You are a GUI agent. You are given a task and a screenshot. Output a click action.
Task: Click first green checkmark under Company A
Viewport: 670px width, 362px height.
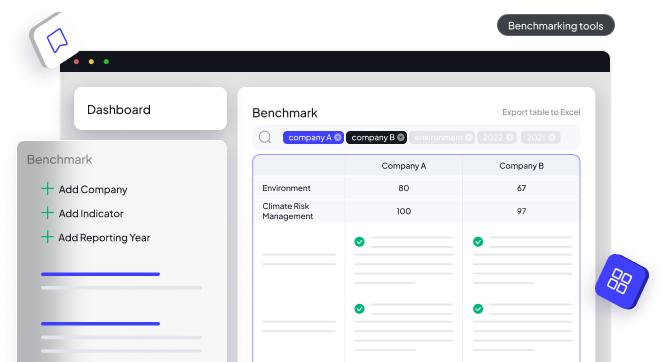(x=359, y=242)
